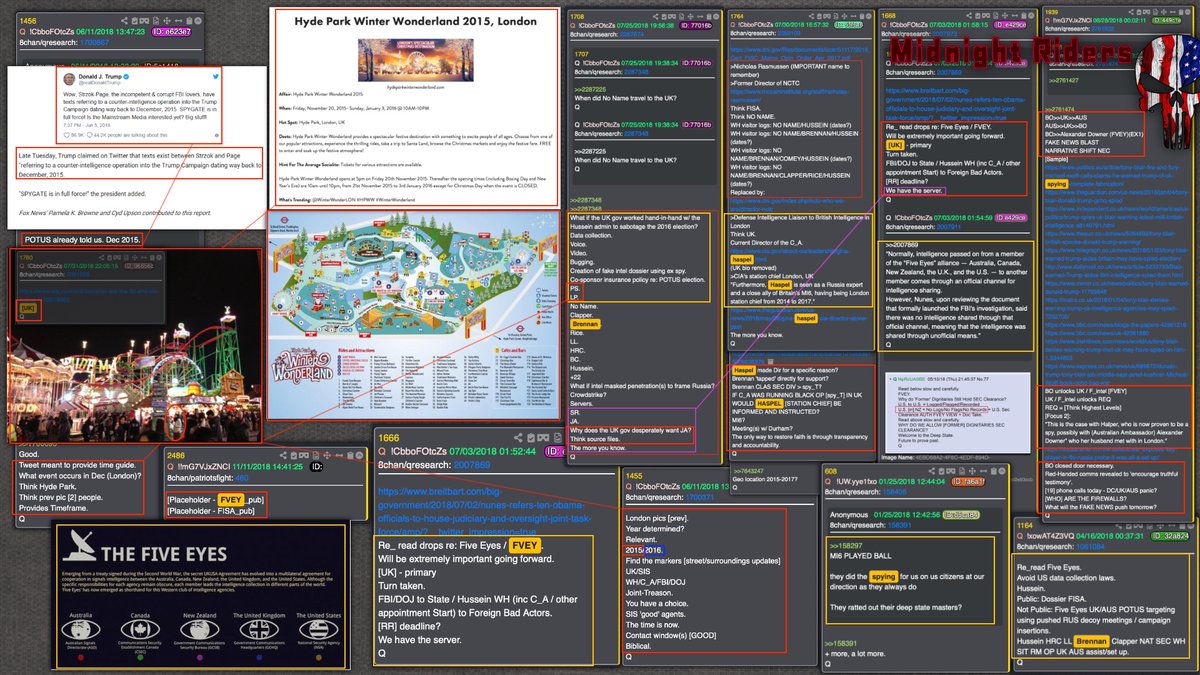Viewport: 1200px width, 675px height.
Task: Click ID badge 77016b on post 1708
Action: (x=696, y=25)
